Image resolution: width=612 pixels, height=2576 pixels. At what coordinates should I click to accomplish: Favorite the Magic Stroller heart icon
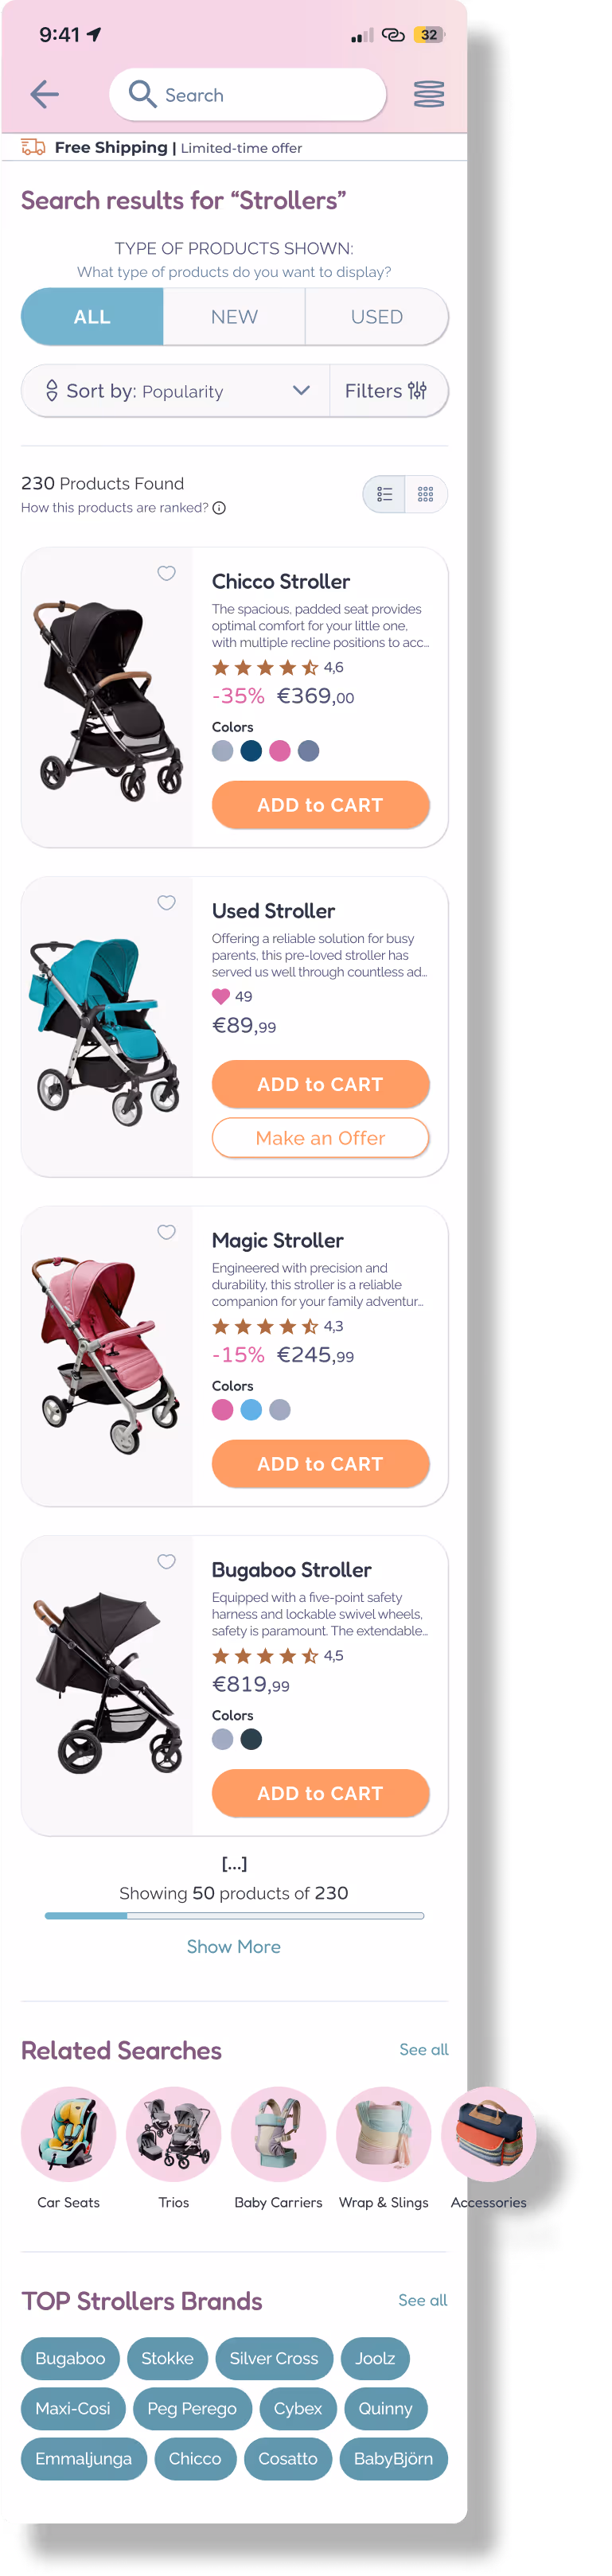click(x=167, y=1233)
